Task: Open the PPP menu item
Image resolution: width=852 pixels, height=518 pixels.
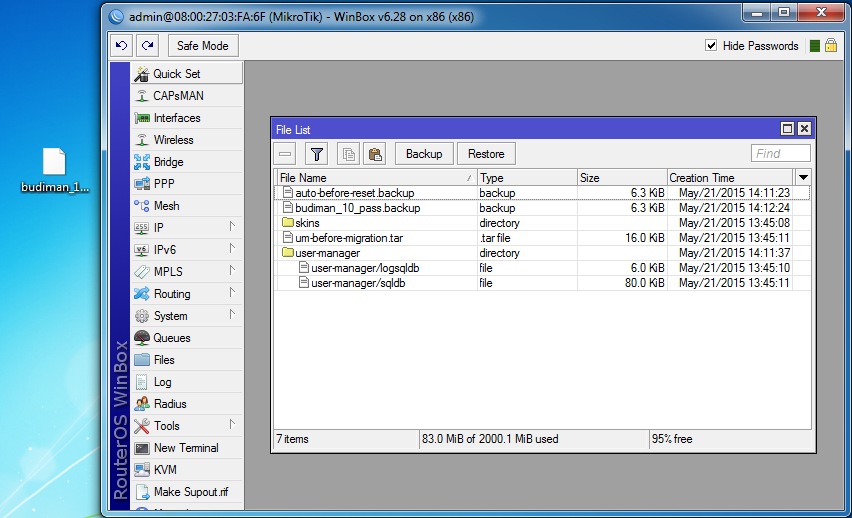Action: click(187, 184)
